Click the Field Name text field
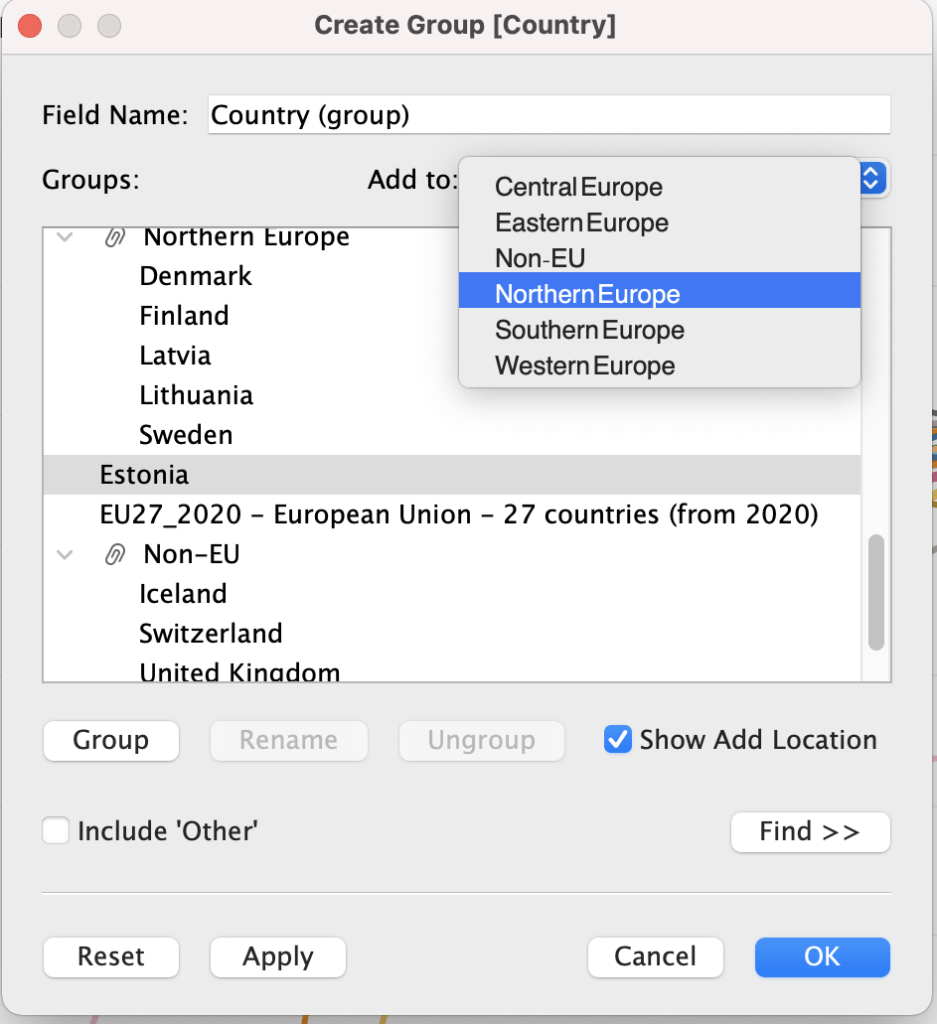This screenshot has width=937, height=1024. point(548,115)
